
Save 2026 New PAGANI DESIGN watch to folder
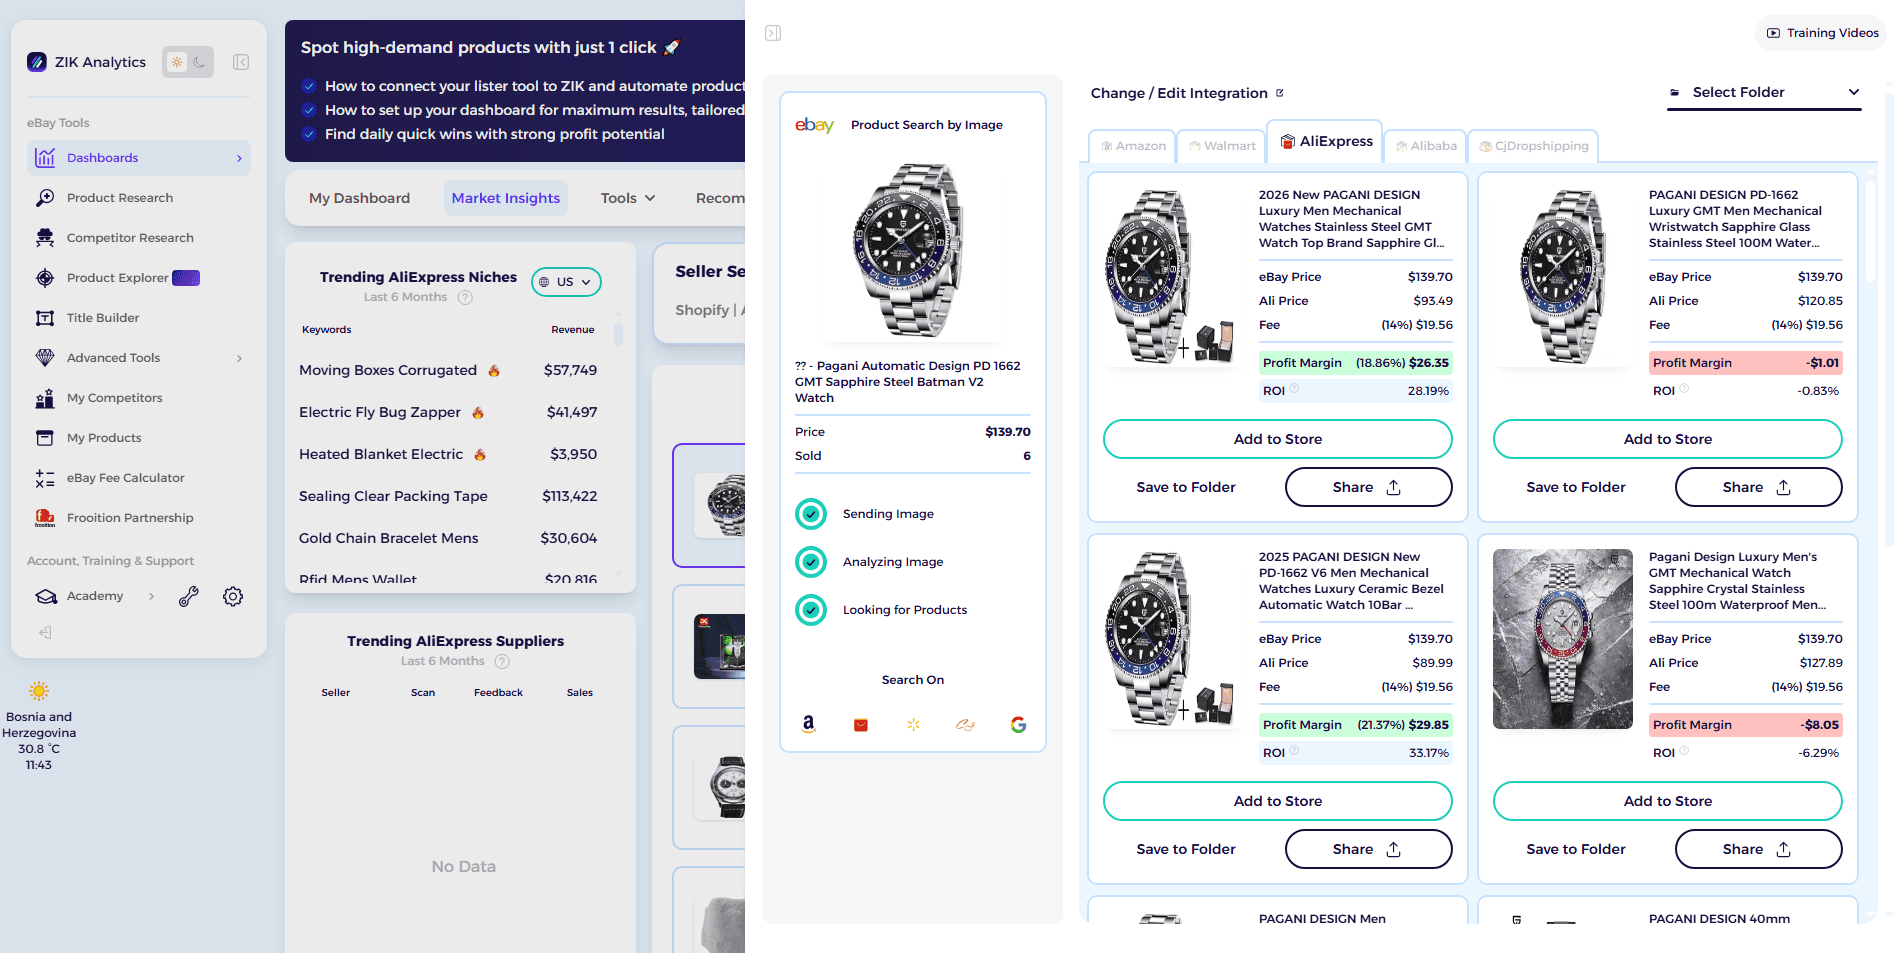[1186, 487]
